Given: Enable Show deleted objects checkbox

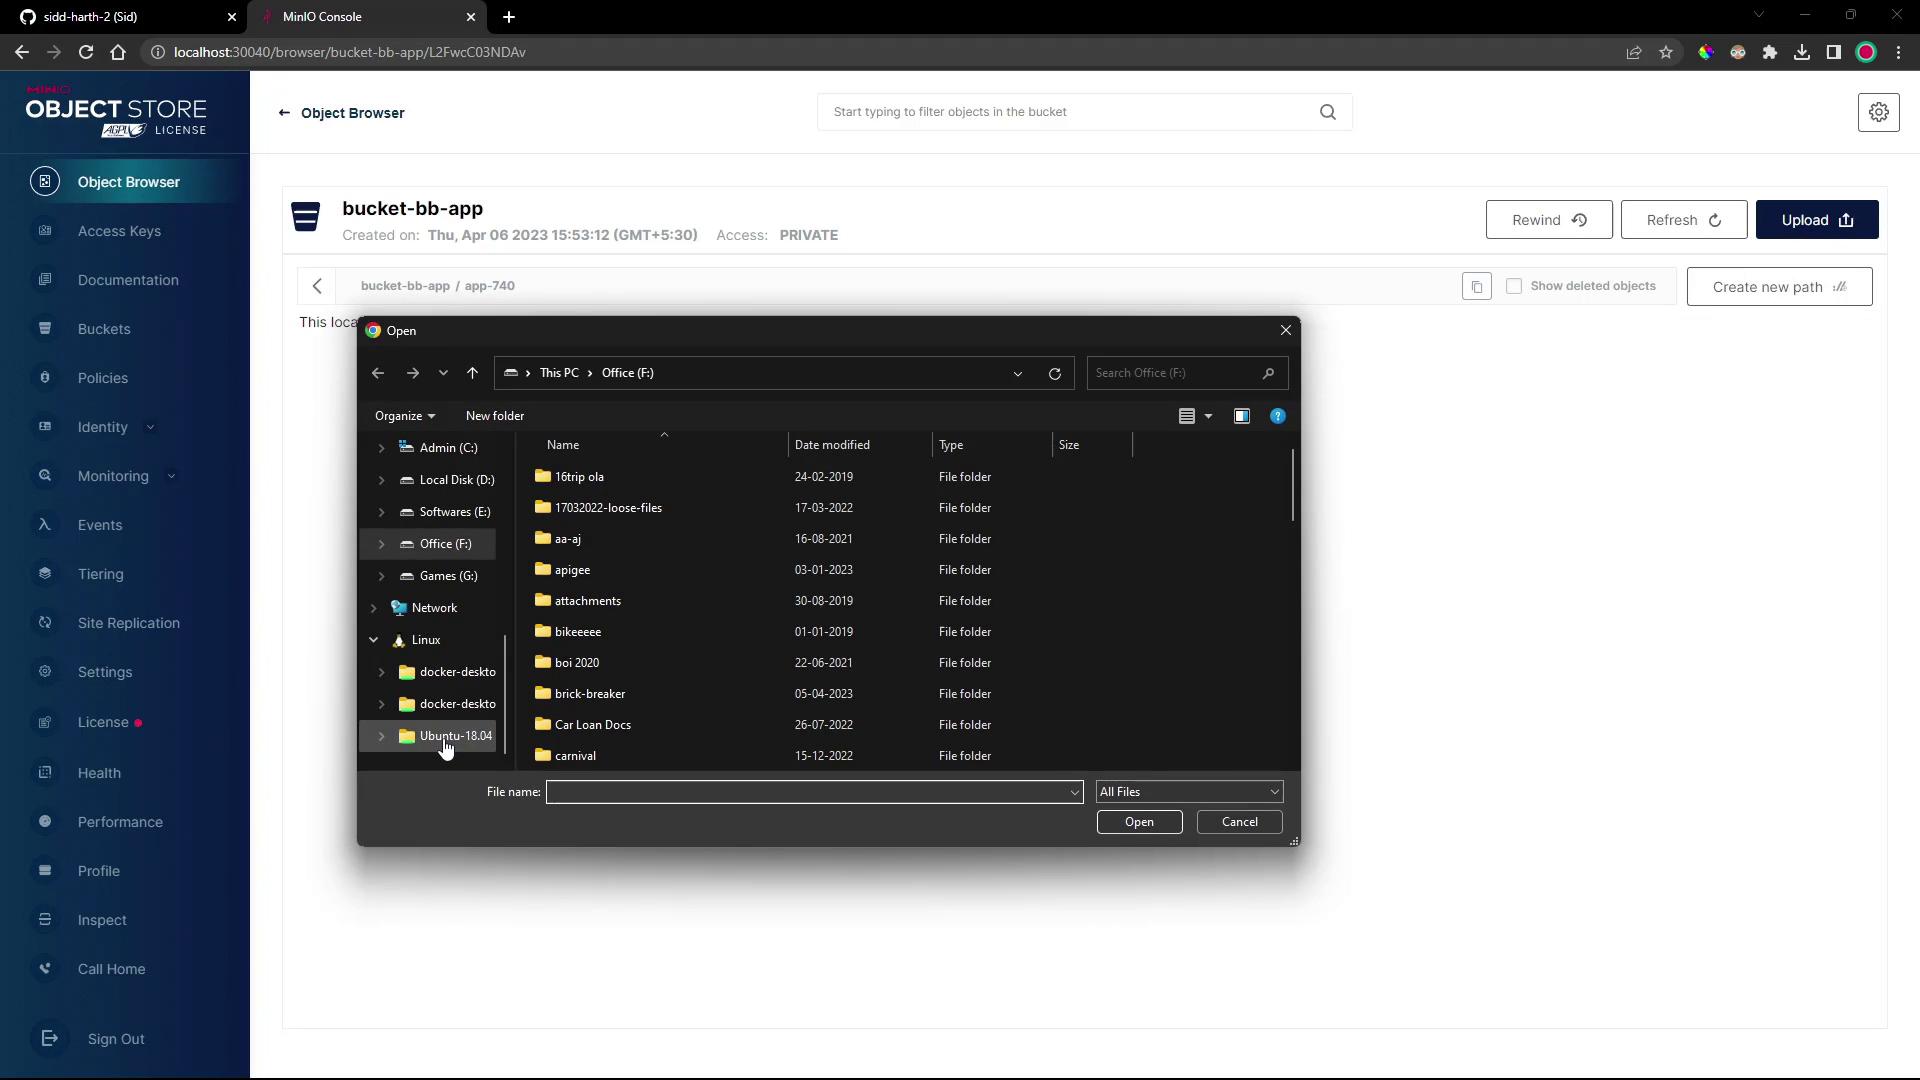Looking at the screenshot, I should click(x=1514, y=286).
